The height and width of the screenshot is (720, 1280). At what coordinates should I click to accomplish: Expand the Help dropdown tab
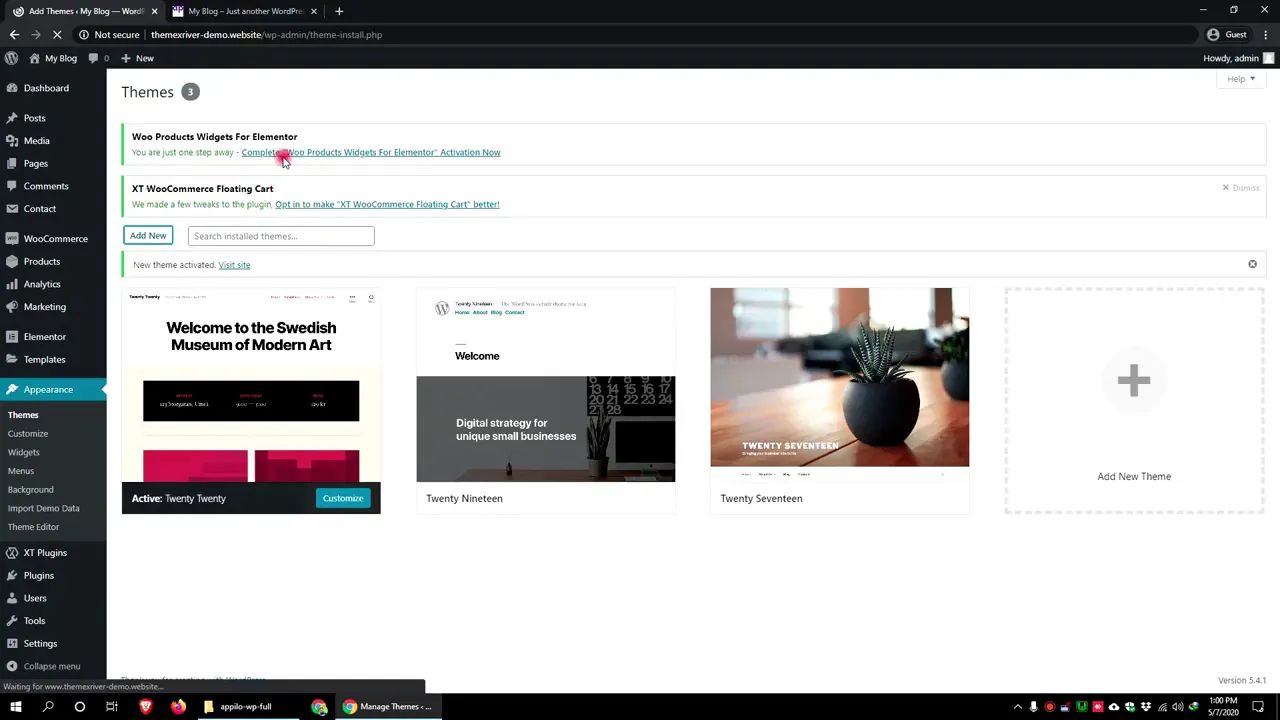point(1241,79)
